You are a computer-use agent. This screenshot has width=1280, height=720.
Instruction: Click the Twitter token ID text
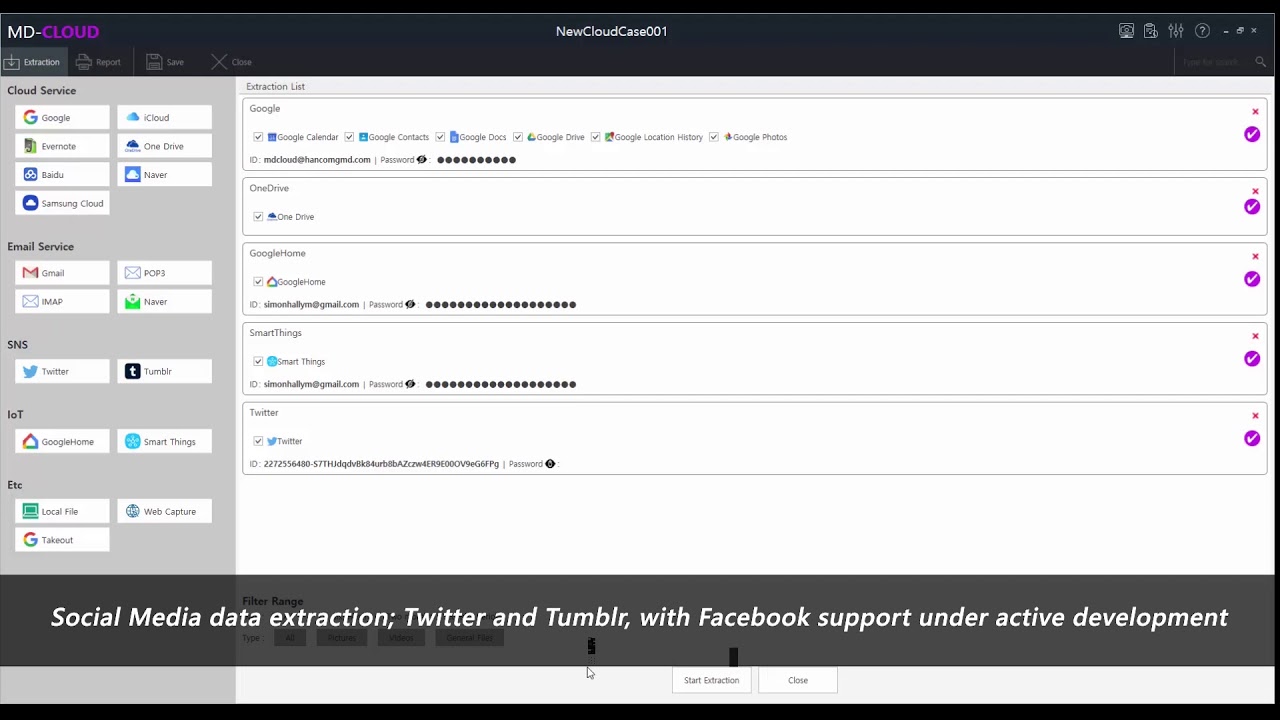[x=381, y=464]
